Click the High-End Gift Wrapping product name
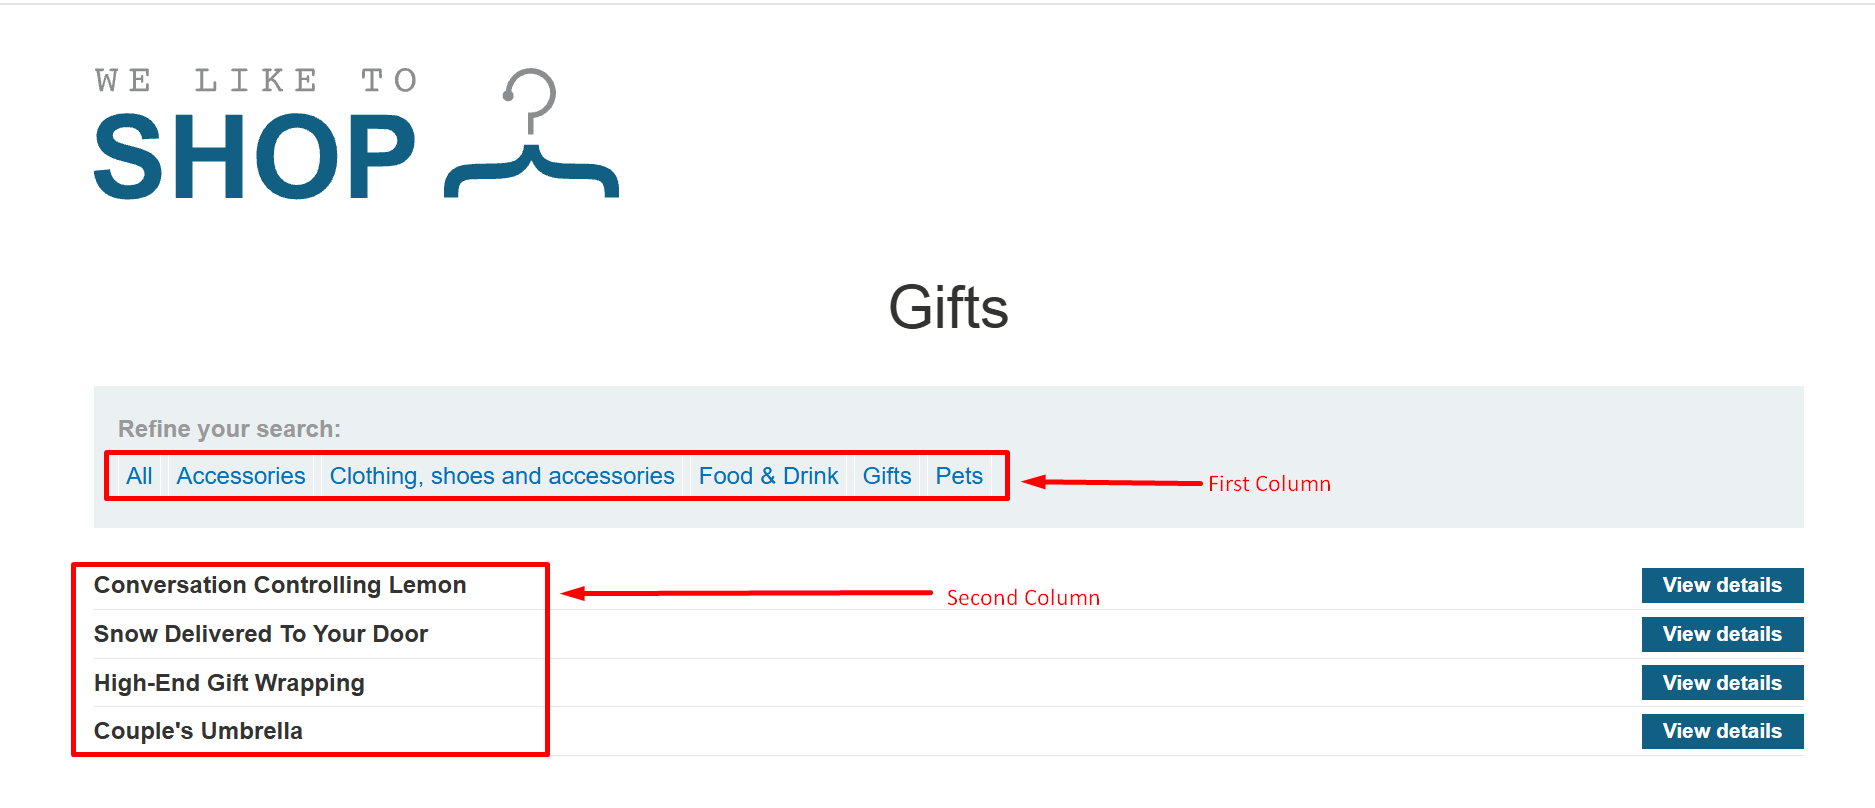Screen dimensions: 1875x808 point(229,683)
